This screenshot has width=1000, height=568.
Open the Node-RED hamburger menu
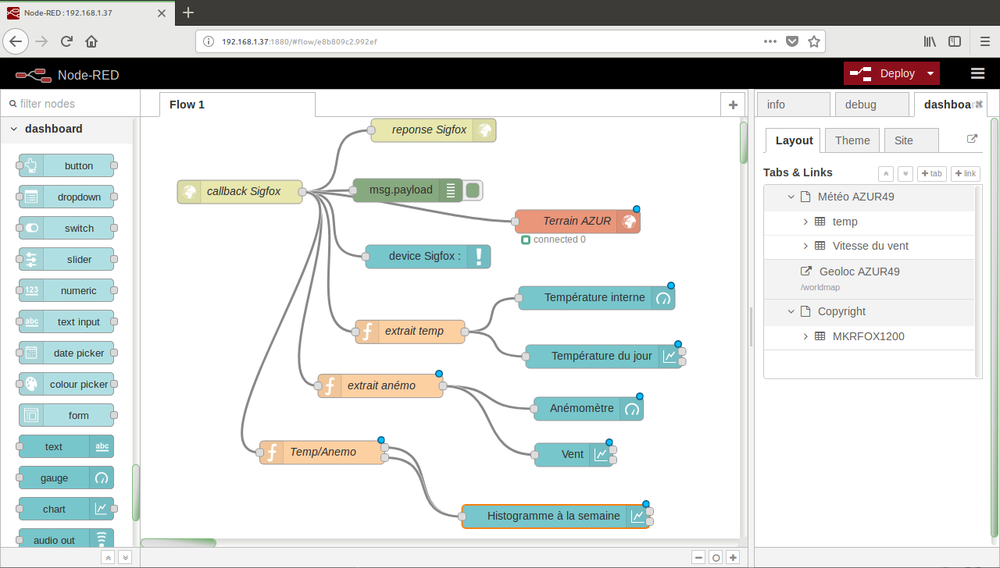pyautogui.click(x=978, y=74)
